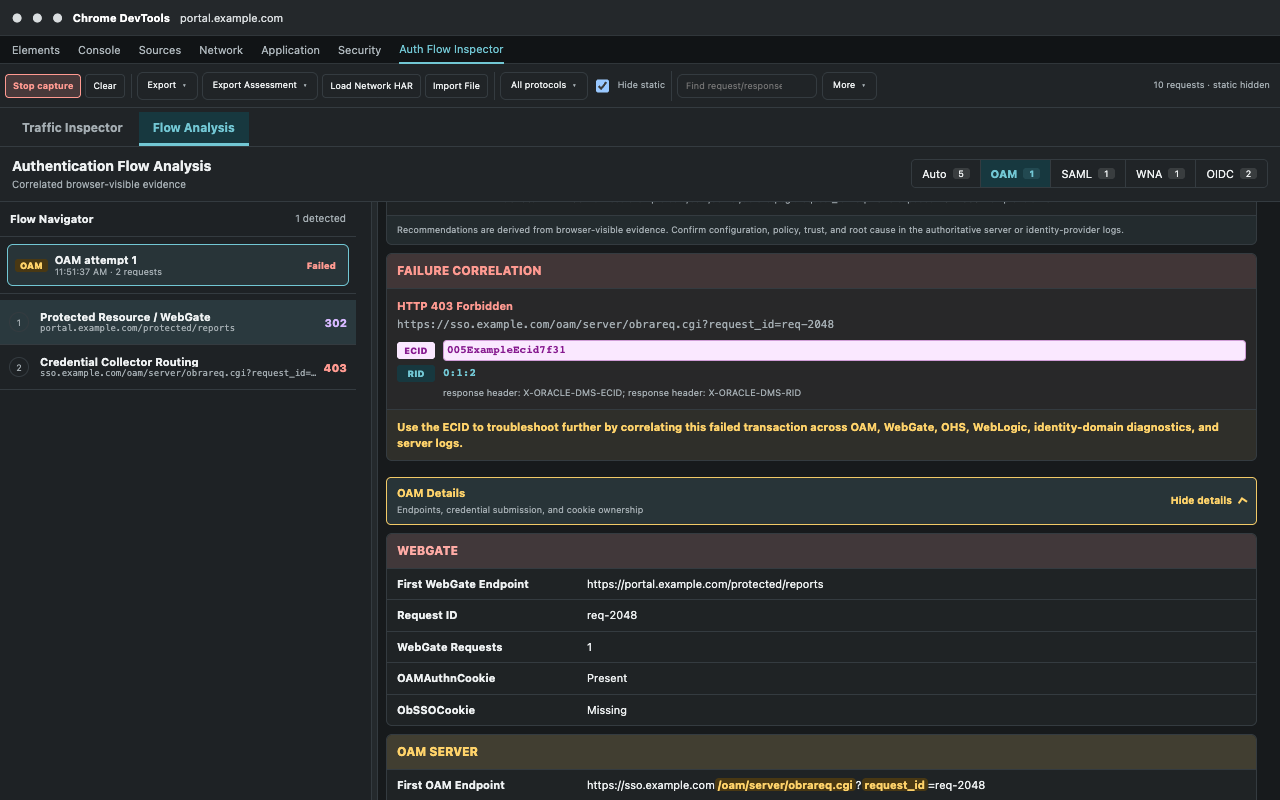Select the SAML protocol filter
This screenshot has width=1280, height=800.
1088,174
